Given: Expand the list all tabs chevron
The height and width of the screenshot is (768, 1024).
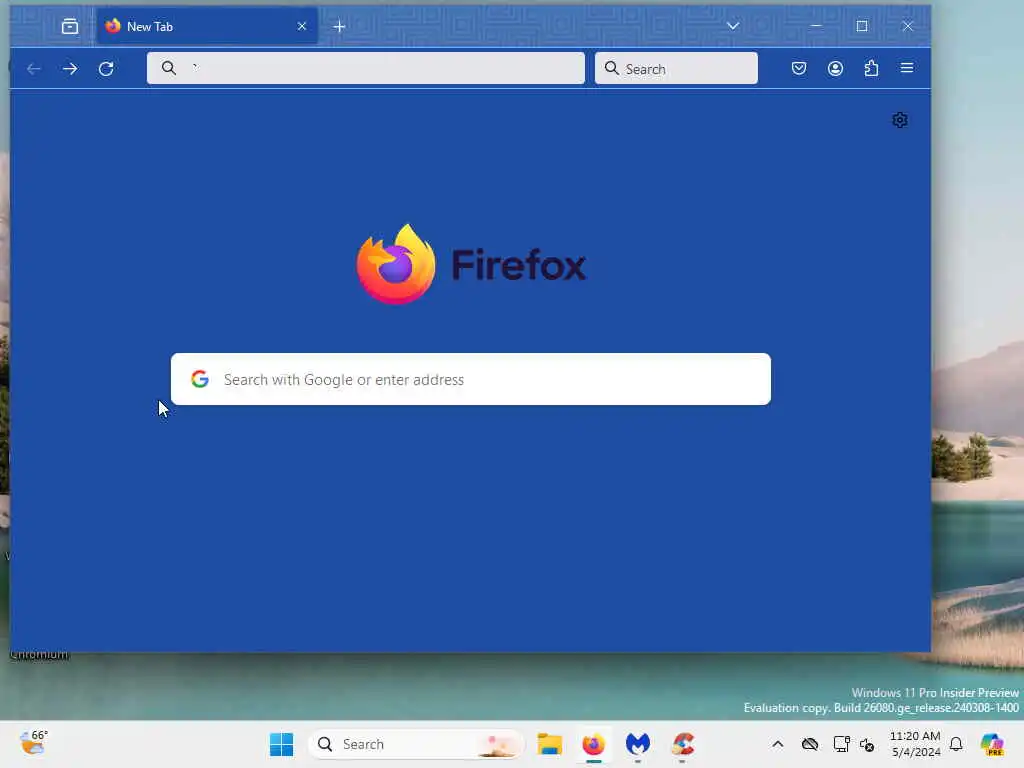Looking at the screenshot, I should point(733,26).
